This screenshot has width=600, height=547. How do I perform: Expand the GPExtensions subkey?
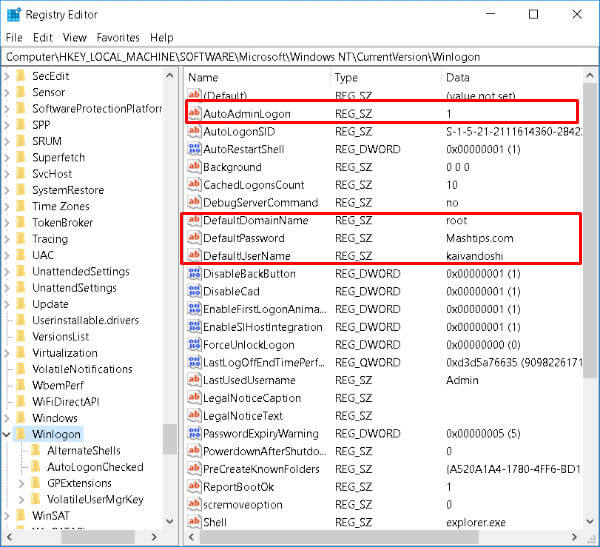[x=22, y=483]
